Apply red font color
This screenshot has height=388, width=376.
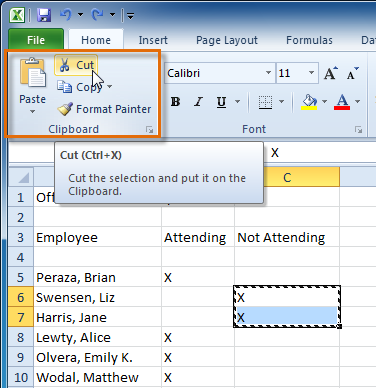342,102
